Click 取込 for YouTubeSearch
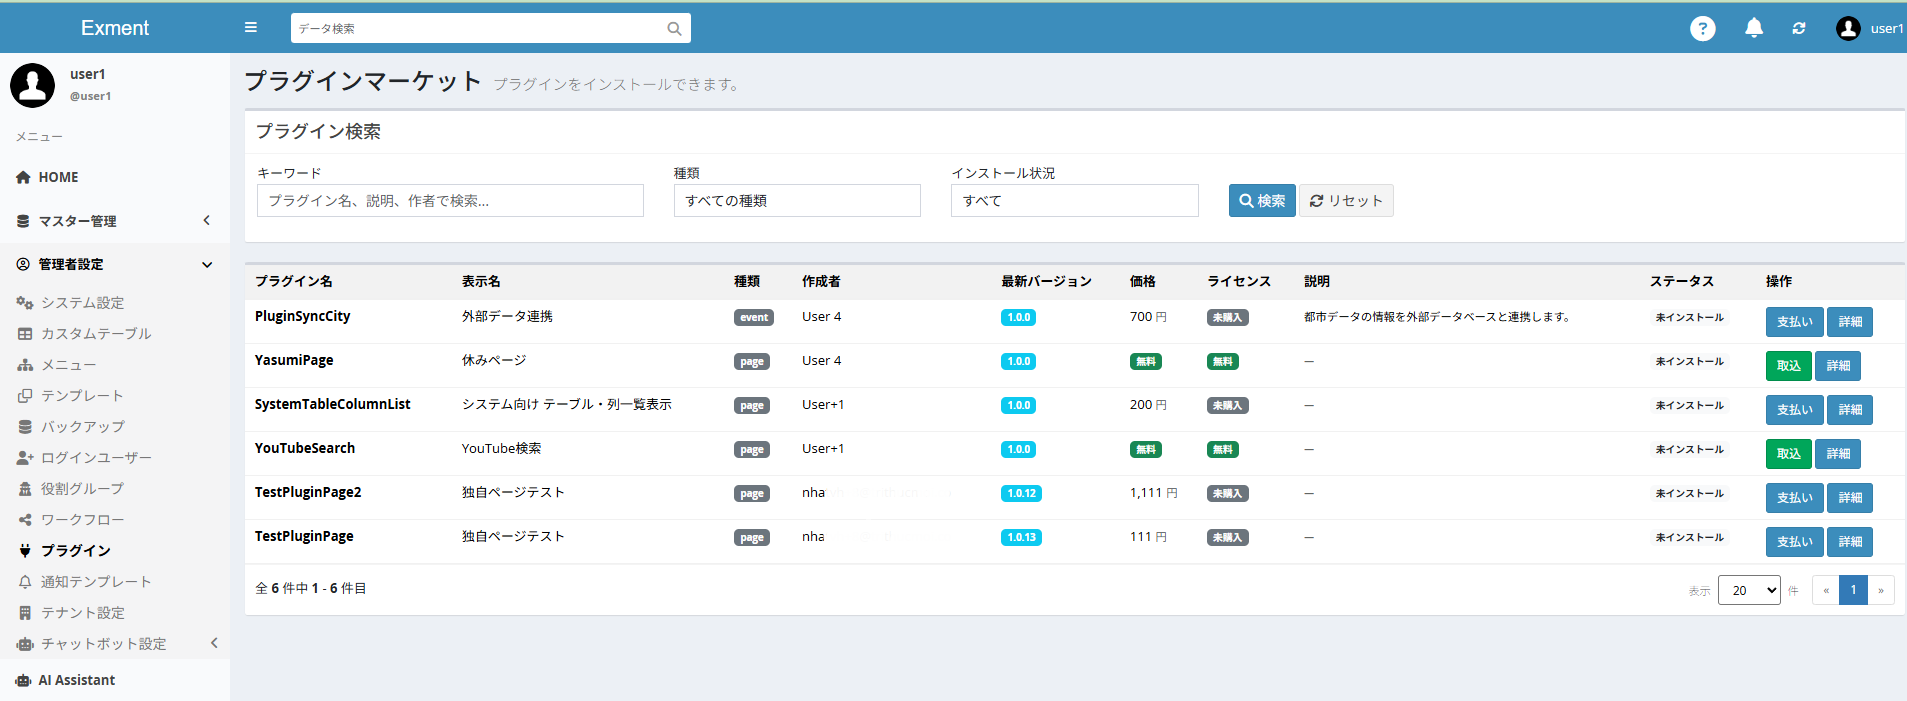The width and height of the screenshot is (1907, 701). [x=1788, y=454]
